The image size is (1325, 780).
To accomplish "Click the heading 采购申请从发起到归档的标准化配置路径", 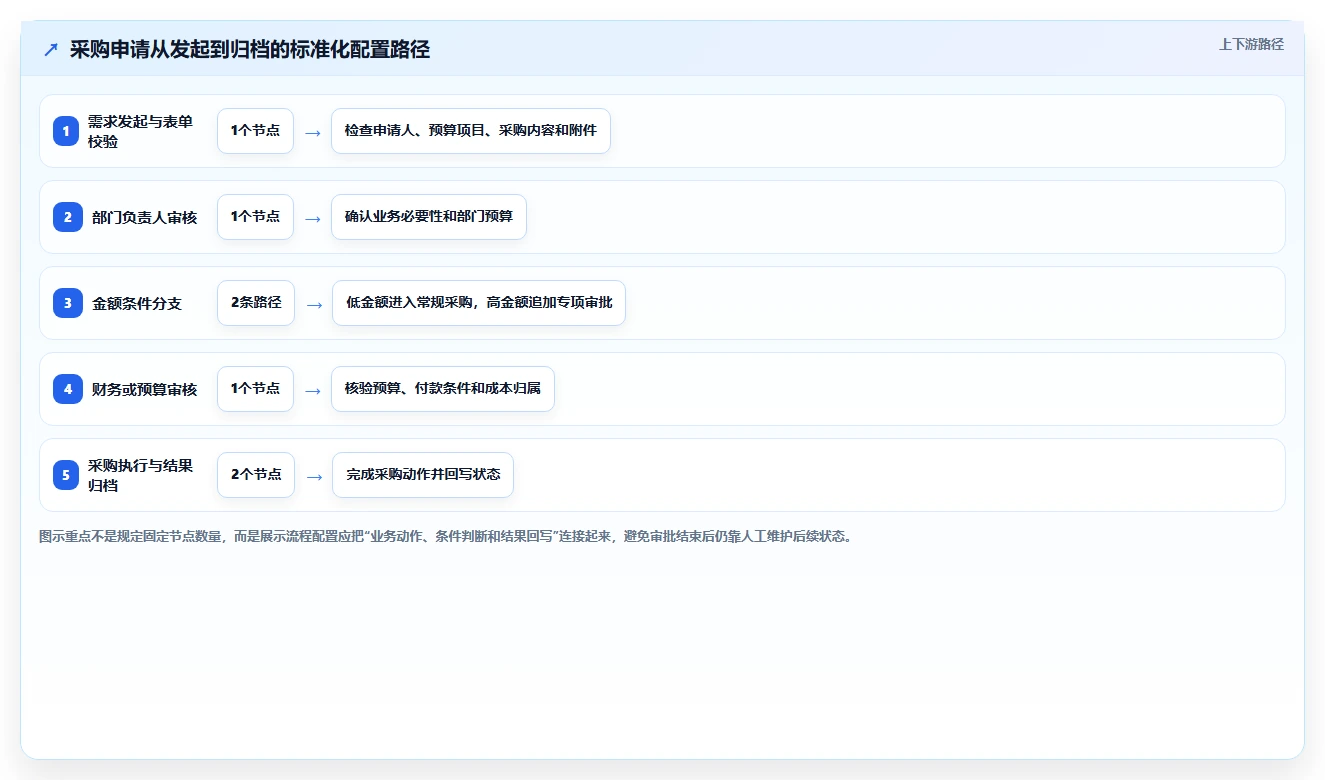I will coord(250,49).
